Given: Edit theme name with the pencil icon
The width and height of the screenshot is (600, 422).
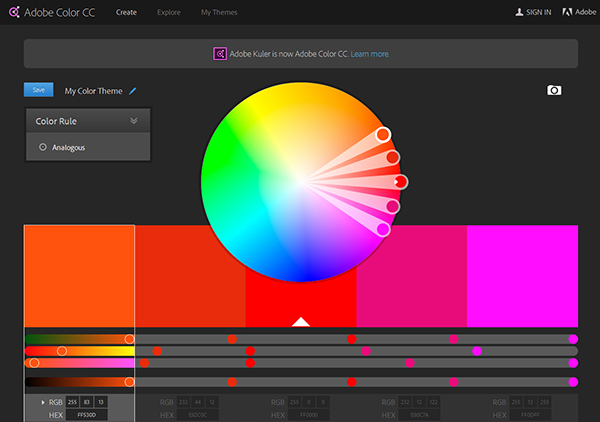Looking at the screenshot, I should pyautogui.click(x=132, y=91).
